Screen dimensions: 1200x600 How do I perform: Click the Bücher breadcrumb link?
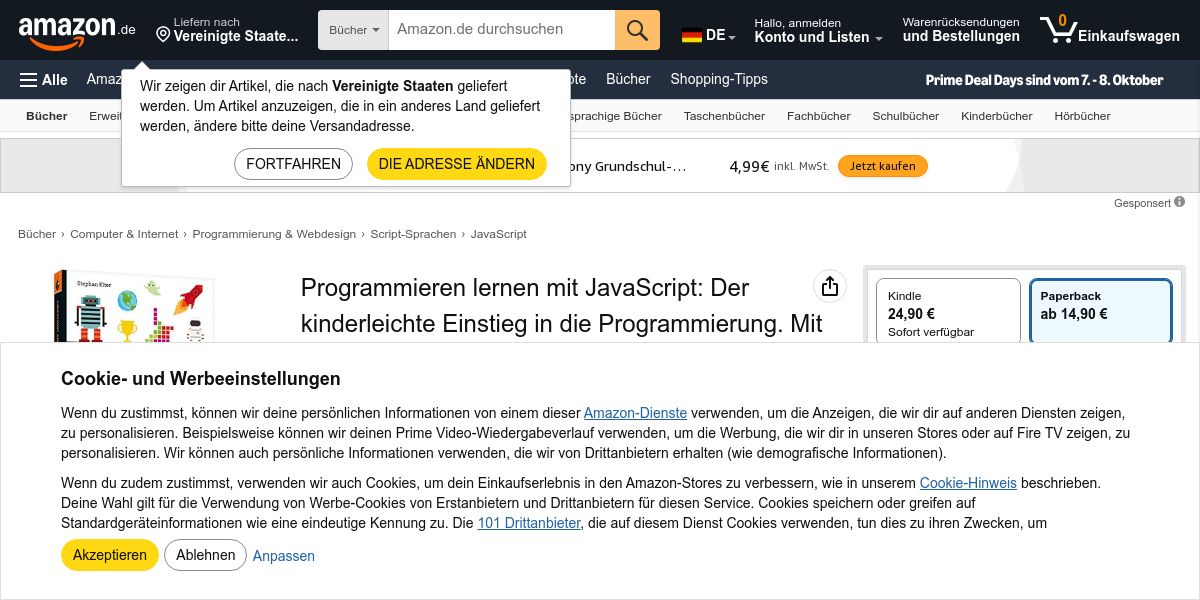[37, 234]
